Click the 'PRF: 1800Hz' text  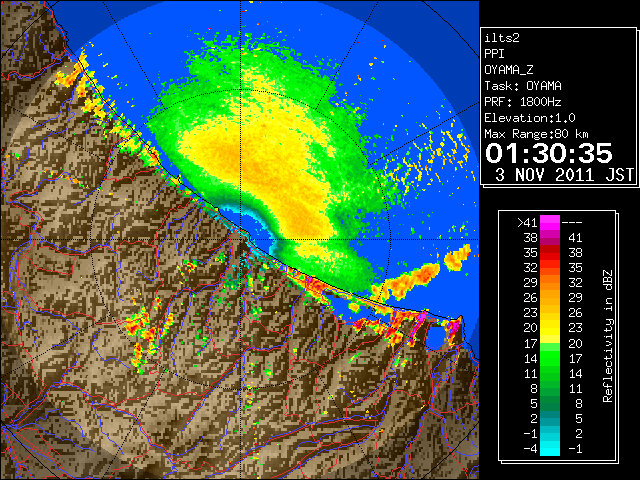click(x=523, y=102)
